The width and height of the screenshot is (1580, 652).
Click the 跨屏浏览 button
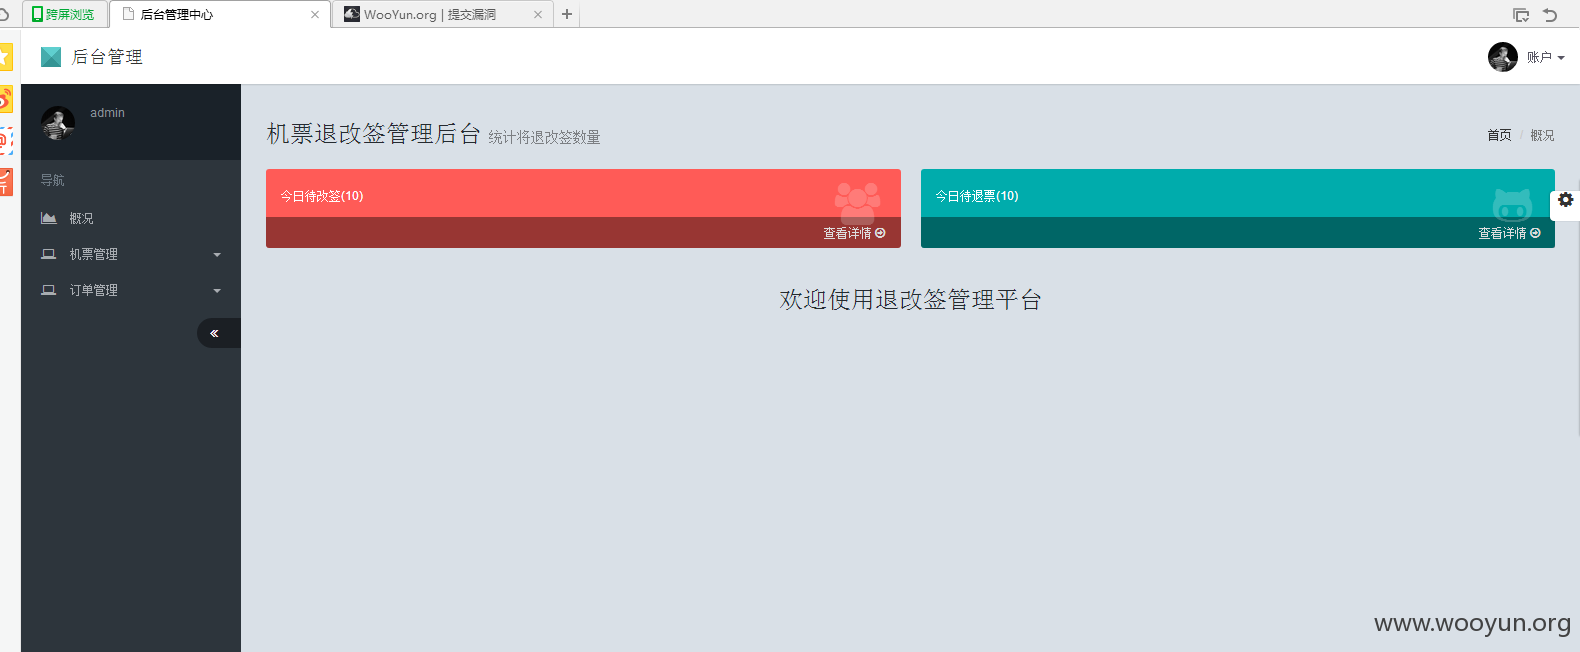click(x=63, y=14)
